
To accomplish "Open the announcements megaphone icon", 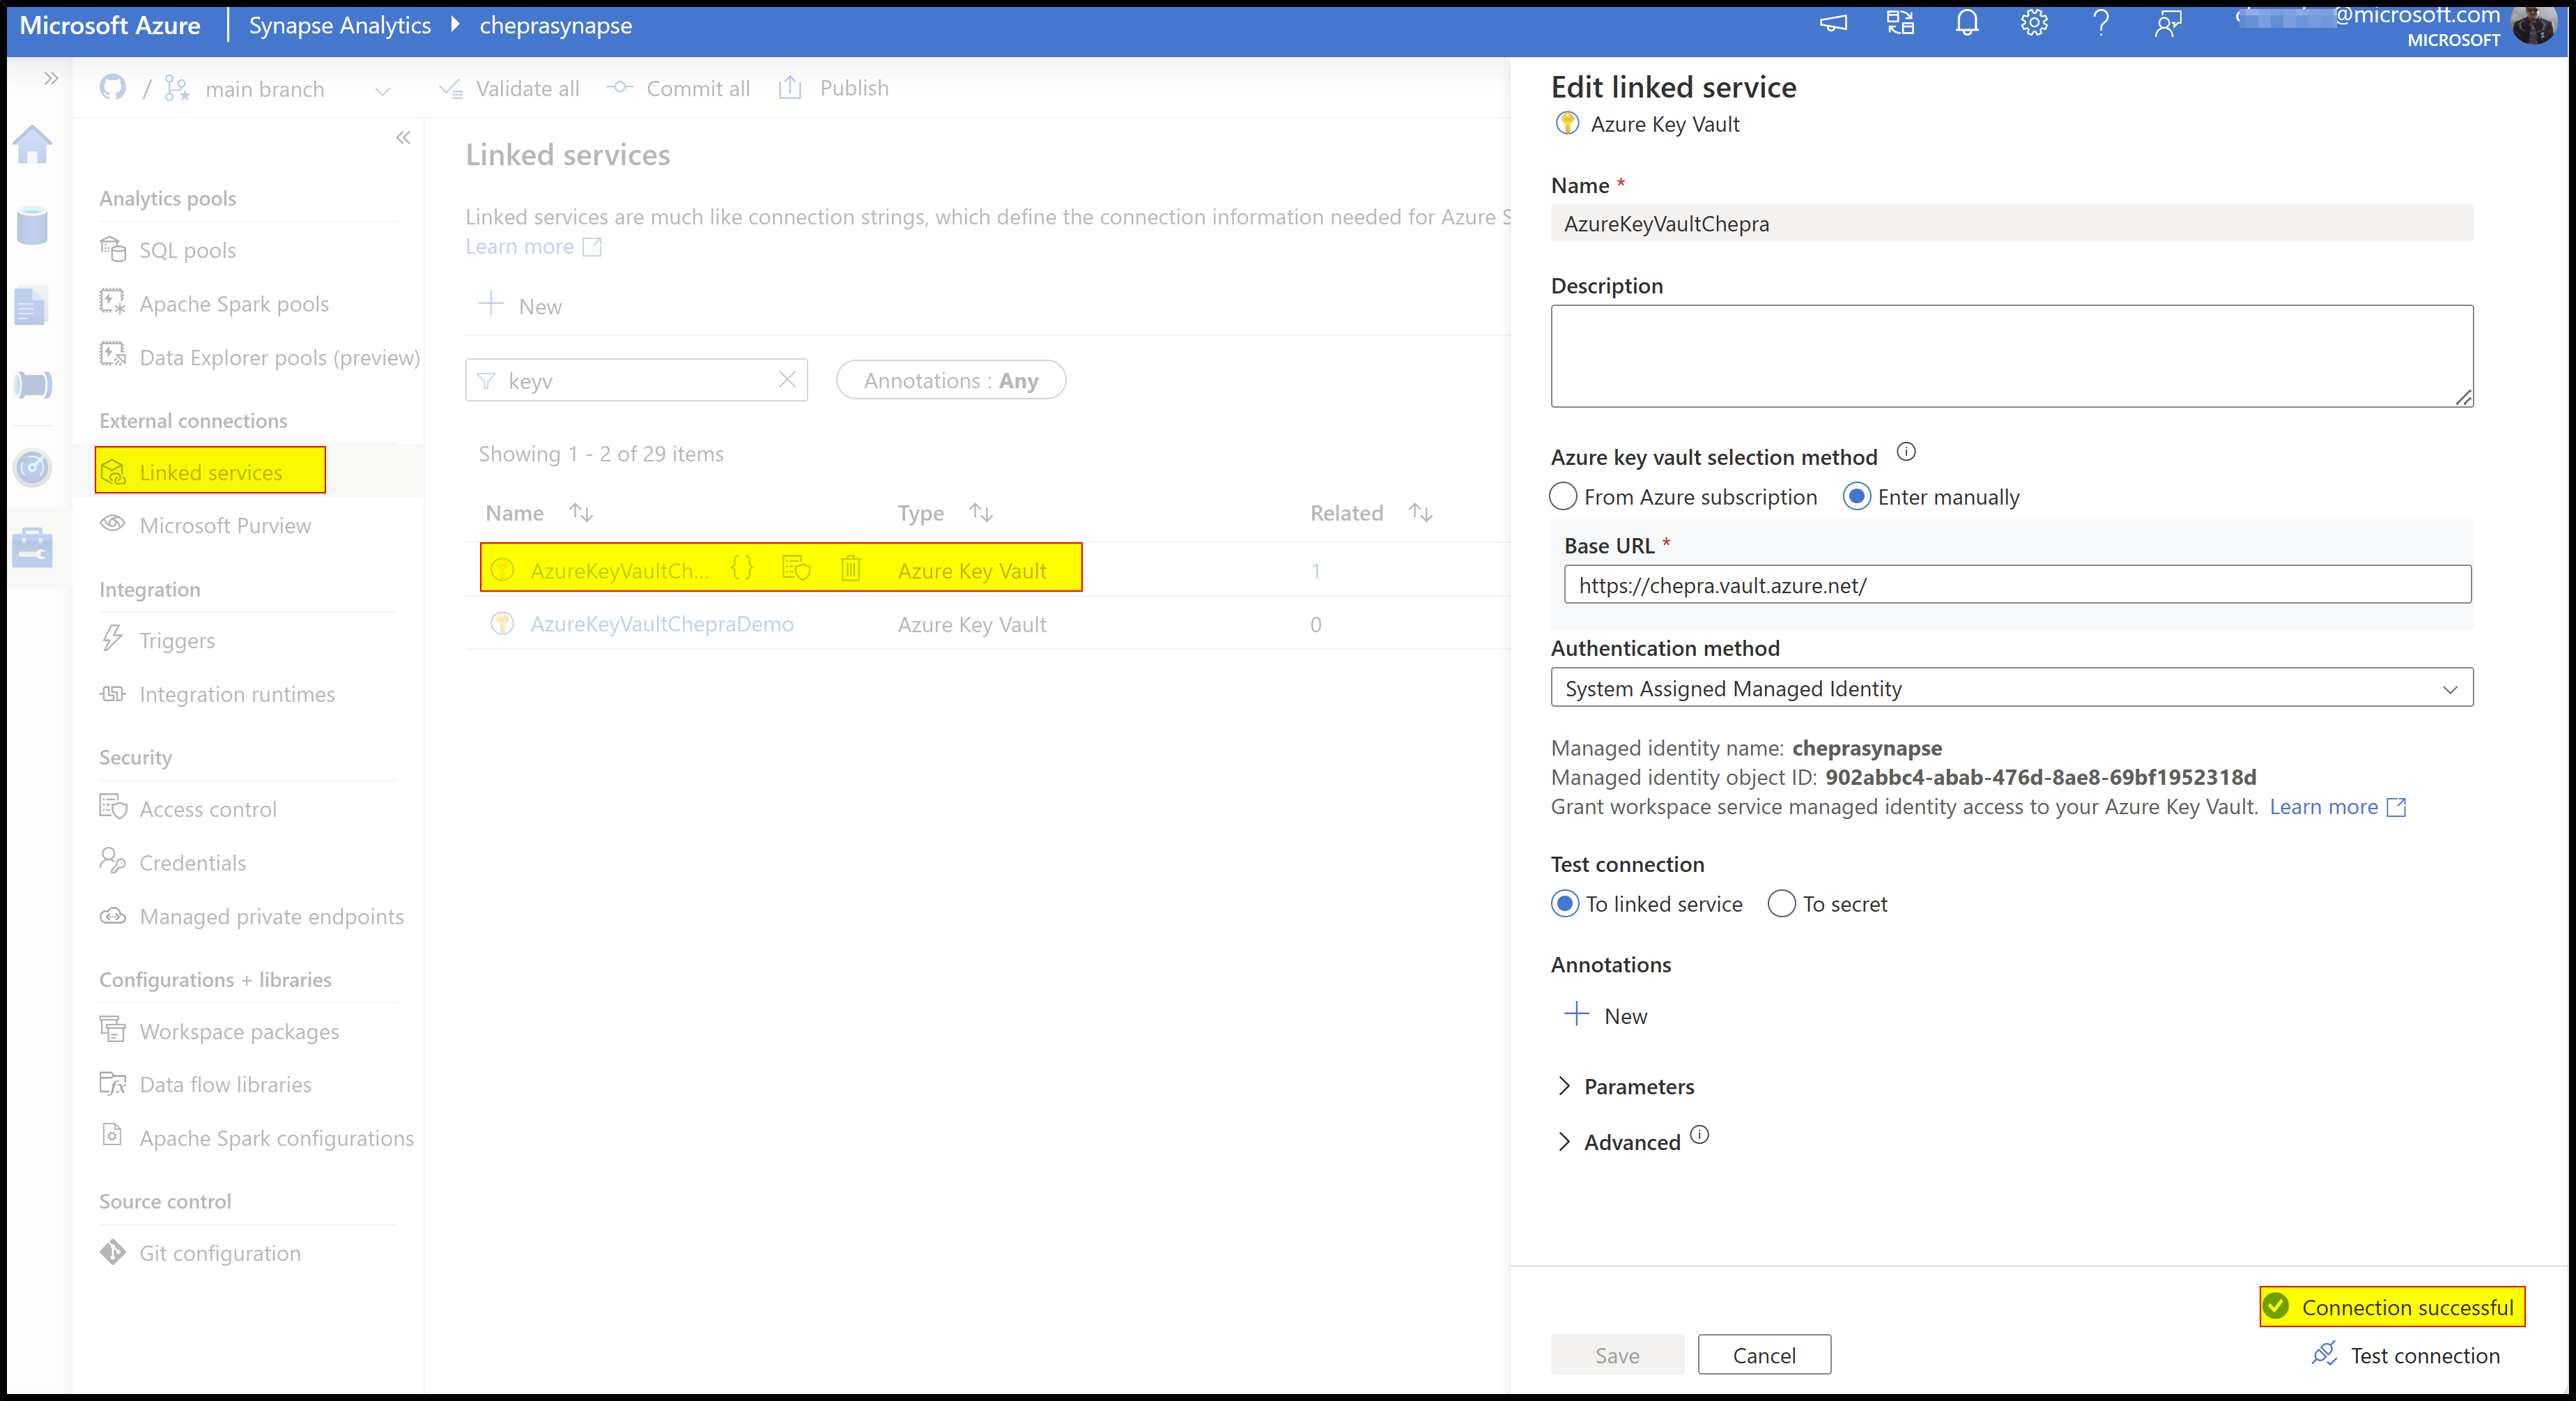I will click(1833, 23).
